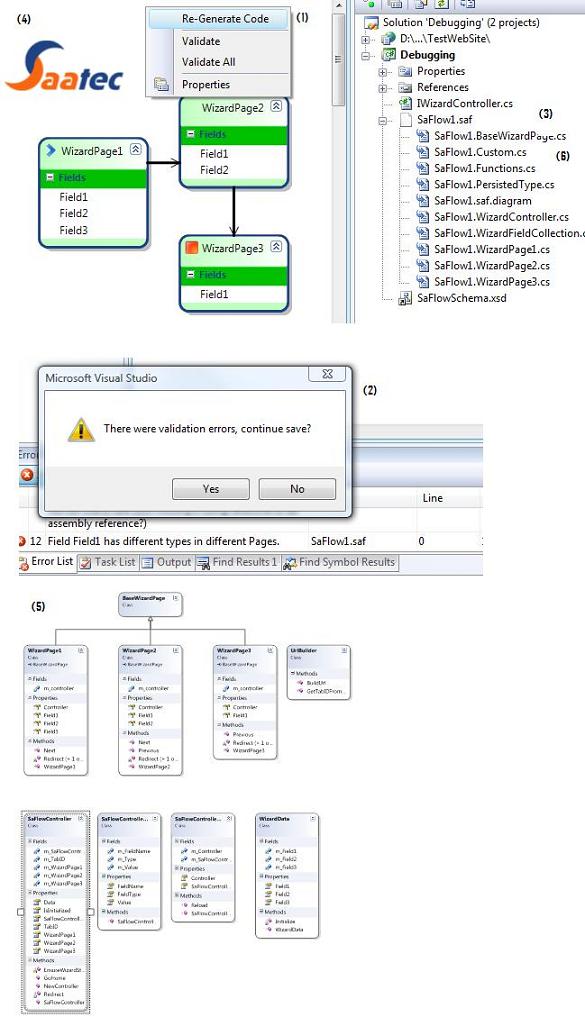Screen dimensions: 585x1017
Task: Switch to the Find Symbol Results tab
Action: pyautogui.click(x=339, y=562)
